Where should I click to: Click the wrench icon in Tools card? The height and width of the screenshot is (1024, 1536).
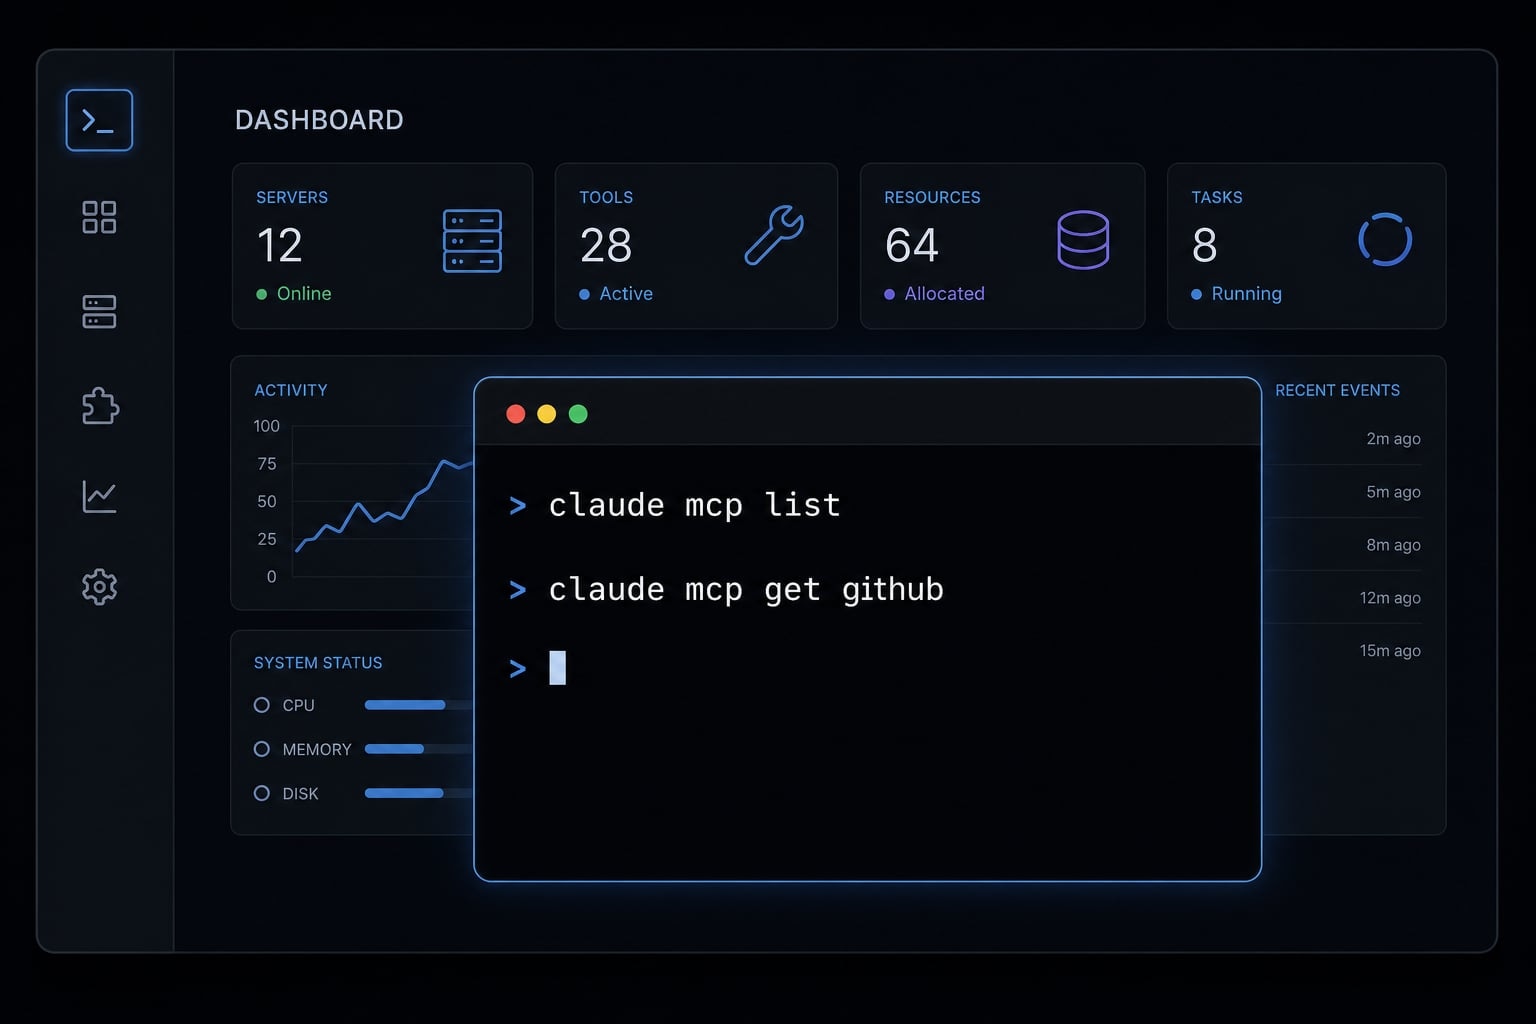pos(774,235)
